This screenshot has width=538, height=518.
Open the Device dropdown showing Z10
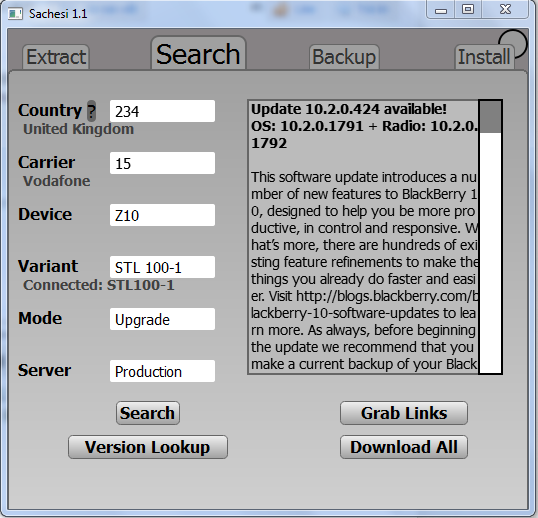coord(162,215)
